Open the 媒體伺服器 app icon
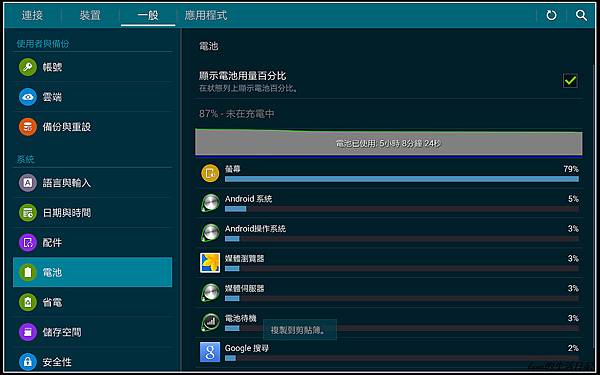600x375 pixels. (210, 292)
